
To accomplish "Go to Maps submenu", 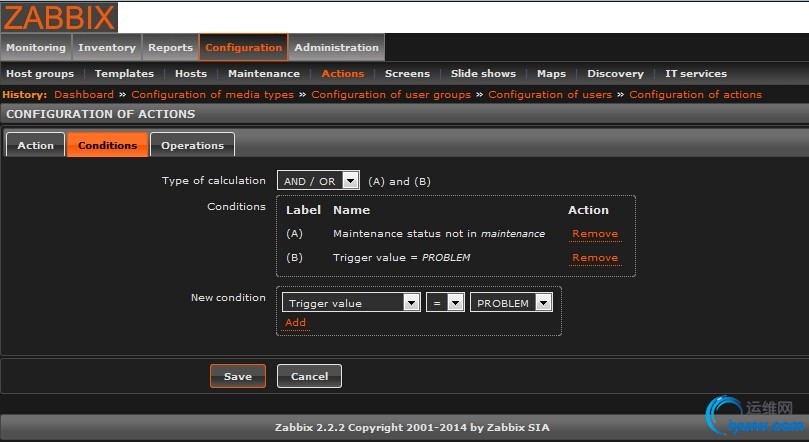I will pos(551,74).
